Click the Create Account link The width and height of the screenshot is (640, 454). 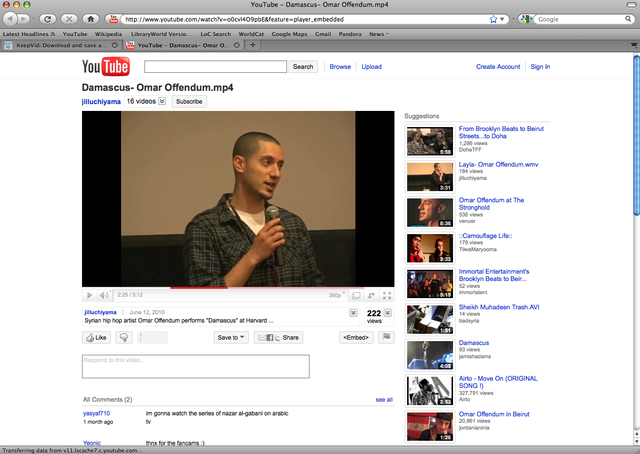498,67
